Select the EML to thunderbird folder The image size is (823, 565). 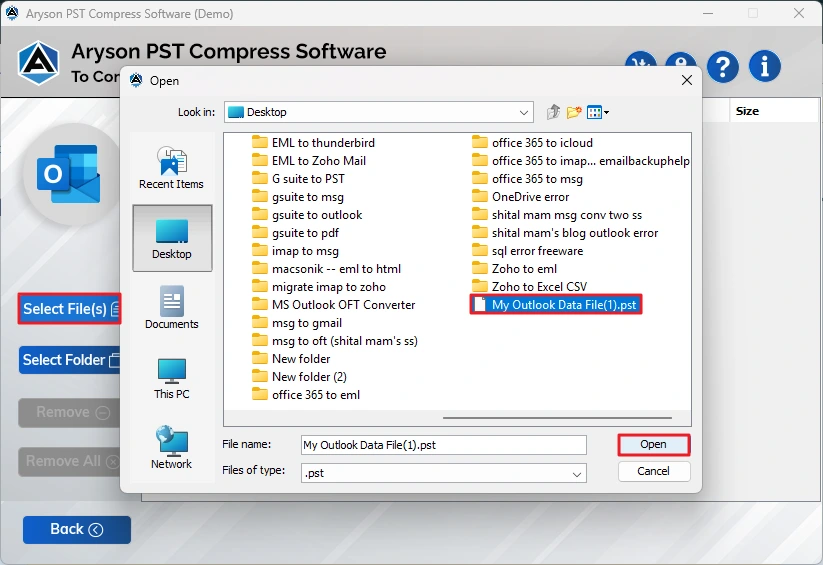[313, 143]
